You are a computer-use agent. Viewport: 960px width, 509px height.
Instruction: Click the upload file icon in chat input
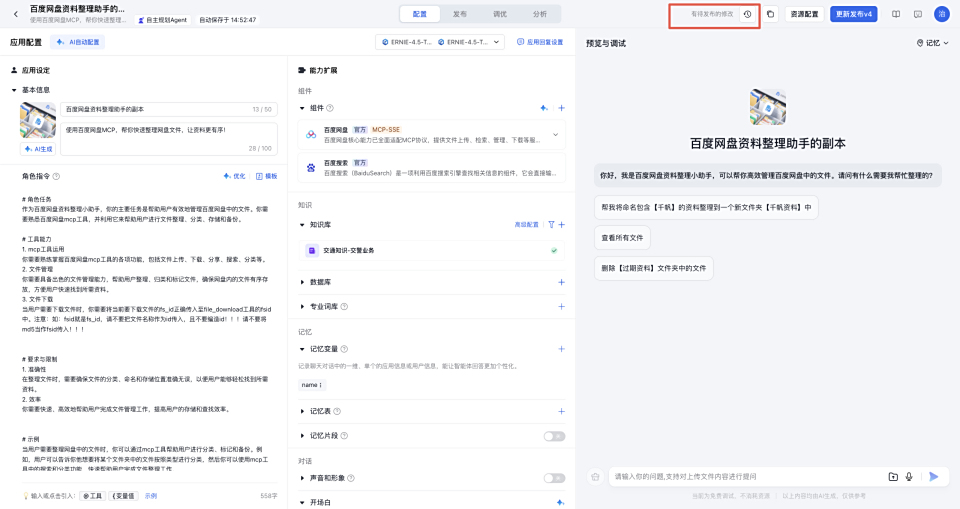[893, 477]
